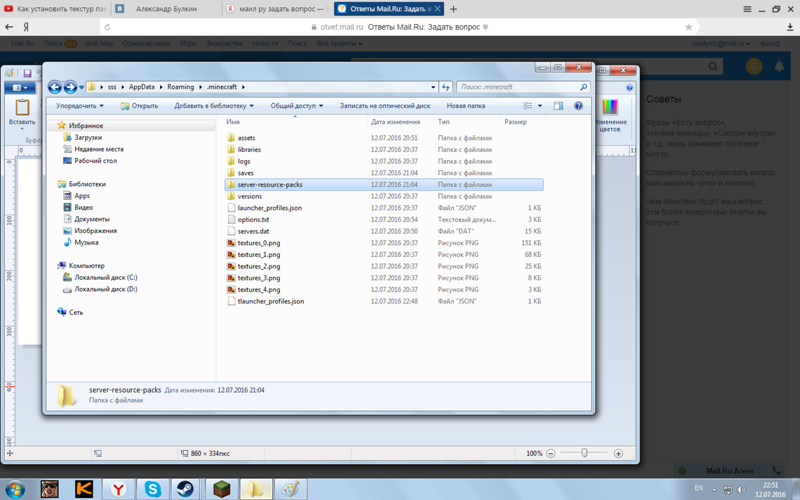800x500 pixels.
Task: Select Локальный диск (C:) in navigation pane
Action: pos(105,277)
